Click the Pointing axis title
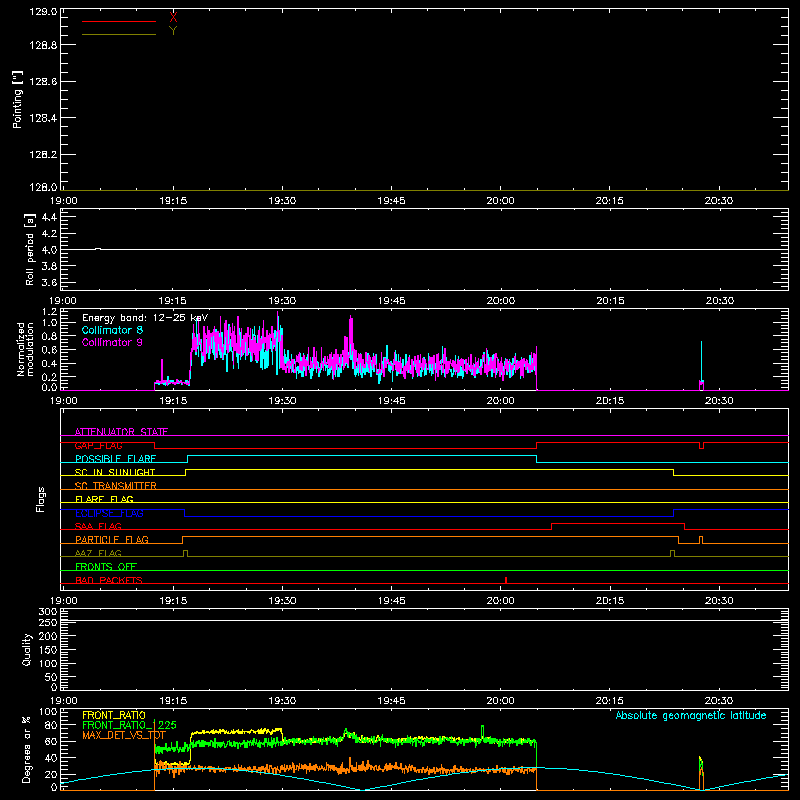This screenshot has width=800, height=800. (x=18, y=99)
